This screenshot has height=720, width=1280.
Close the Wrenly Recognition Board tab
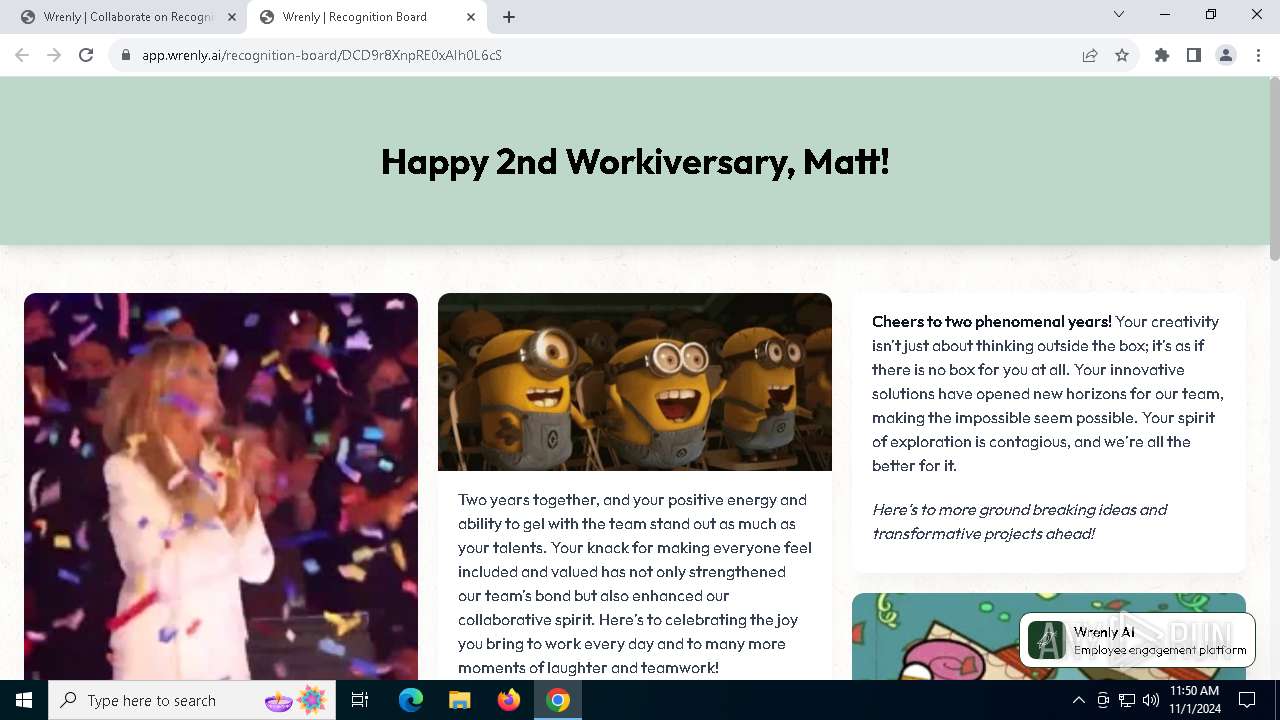[x=471, y=17]
